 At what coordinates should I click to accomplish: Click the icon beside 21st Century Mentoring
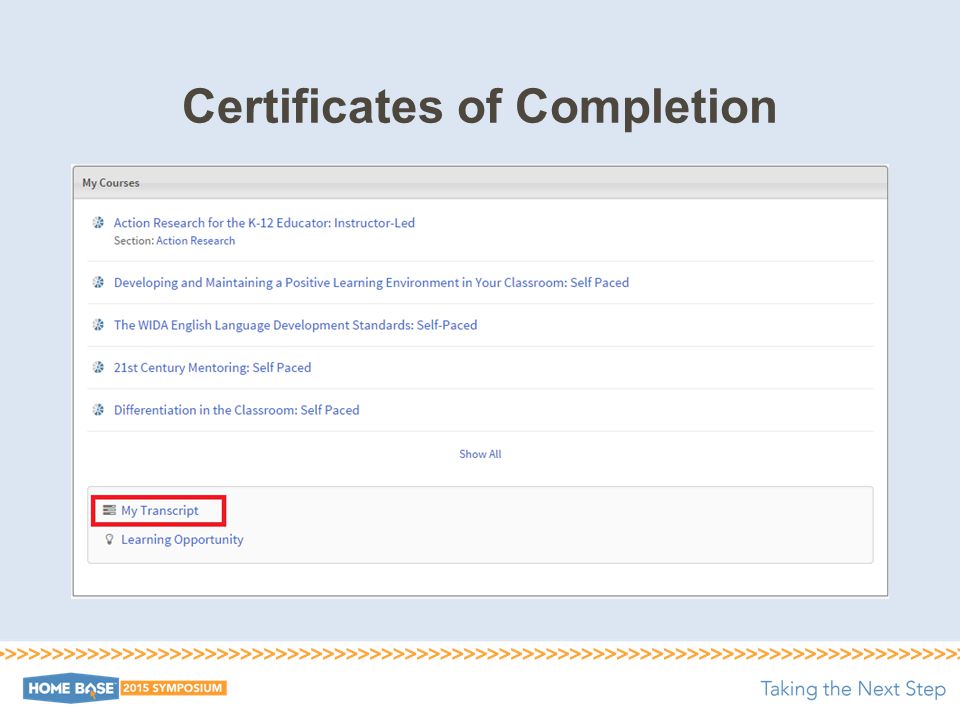click(98, 367)
